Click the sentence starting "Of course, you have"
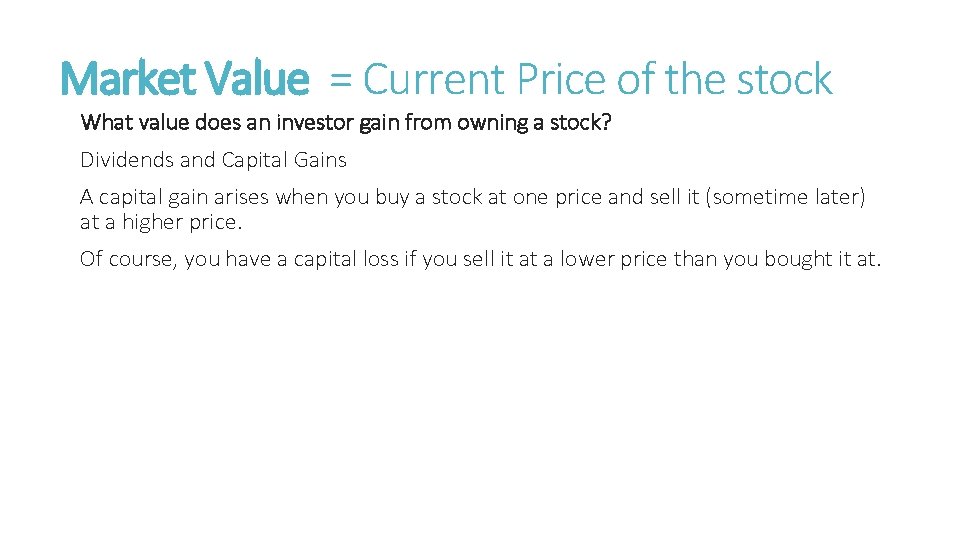Image resolution: width=960 pixels, height=540 pixels. 481,259
